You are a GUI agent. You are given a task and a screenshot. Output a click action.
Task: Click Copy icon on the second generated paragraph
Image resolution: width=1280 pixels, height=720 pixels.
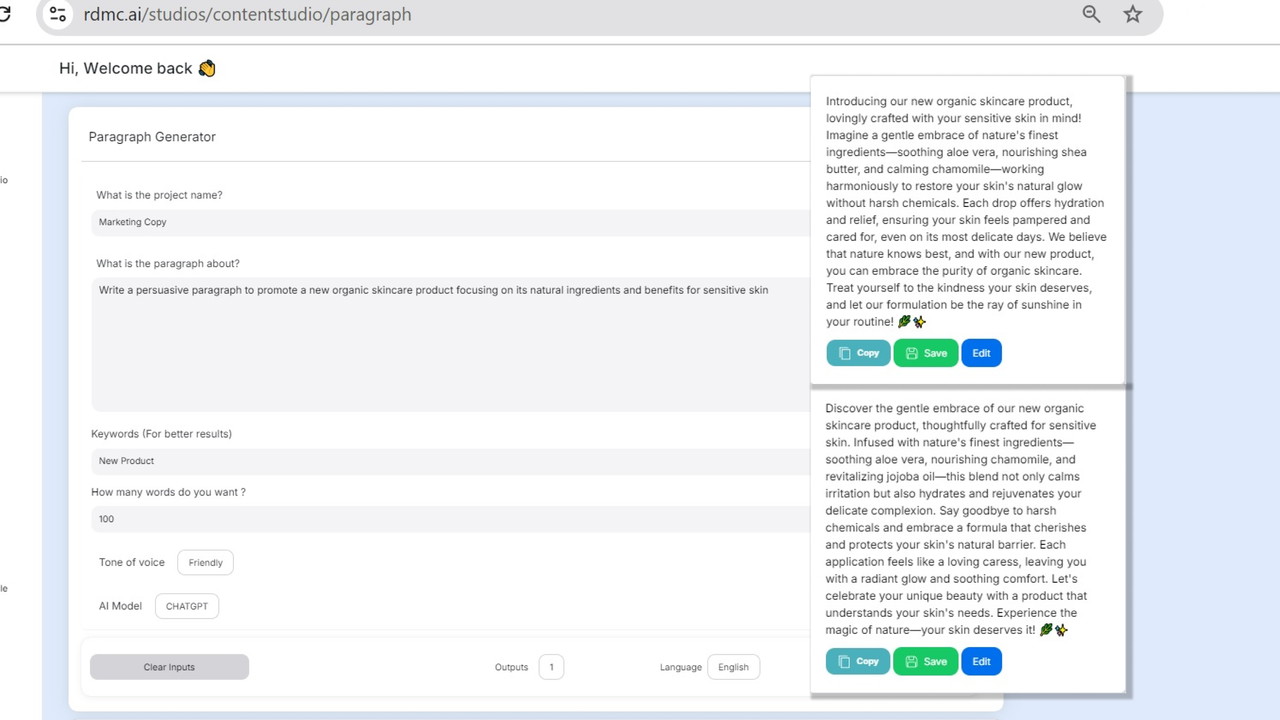[x=845, y=661]
